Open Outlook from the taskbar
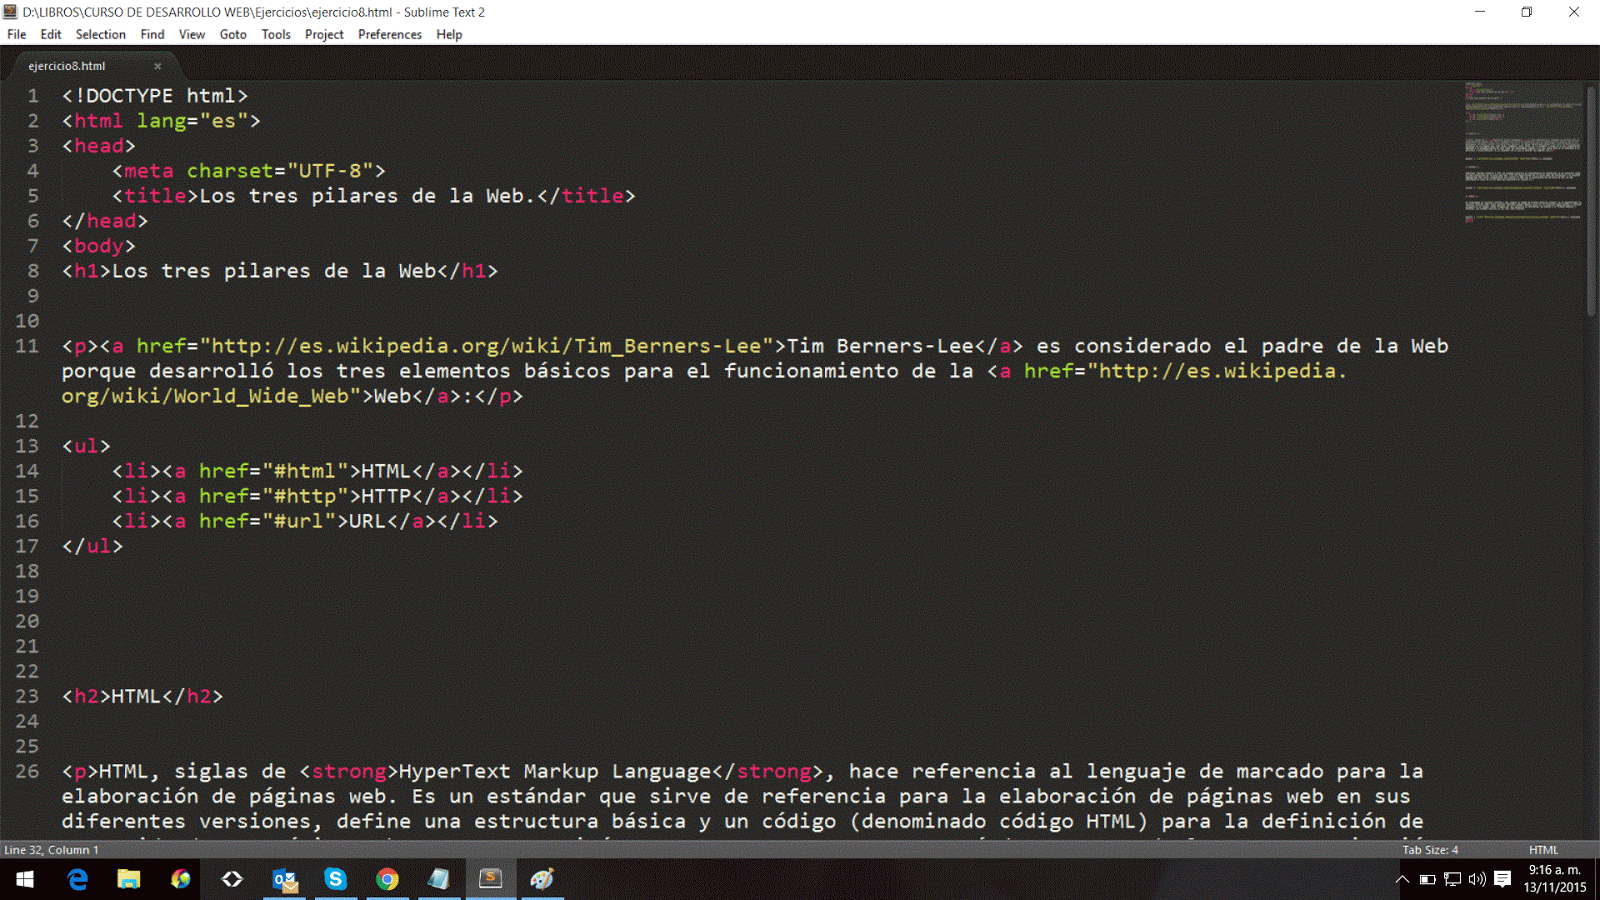 pos(284,879)
